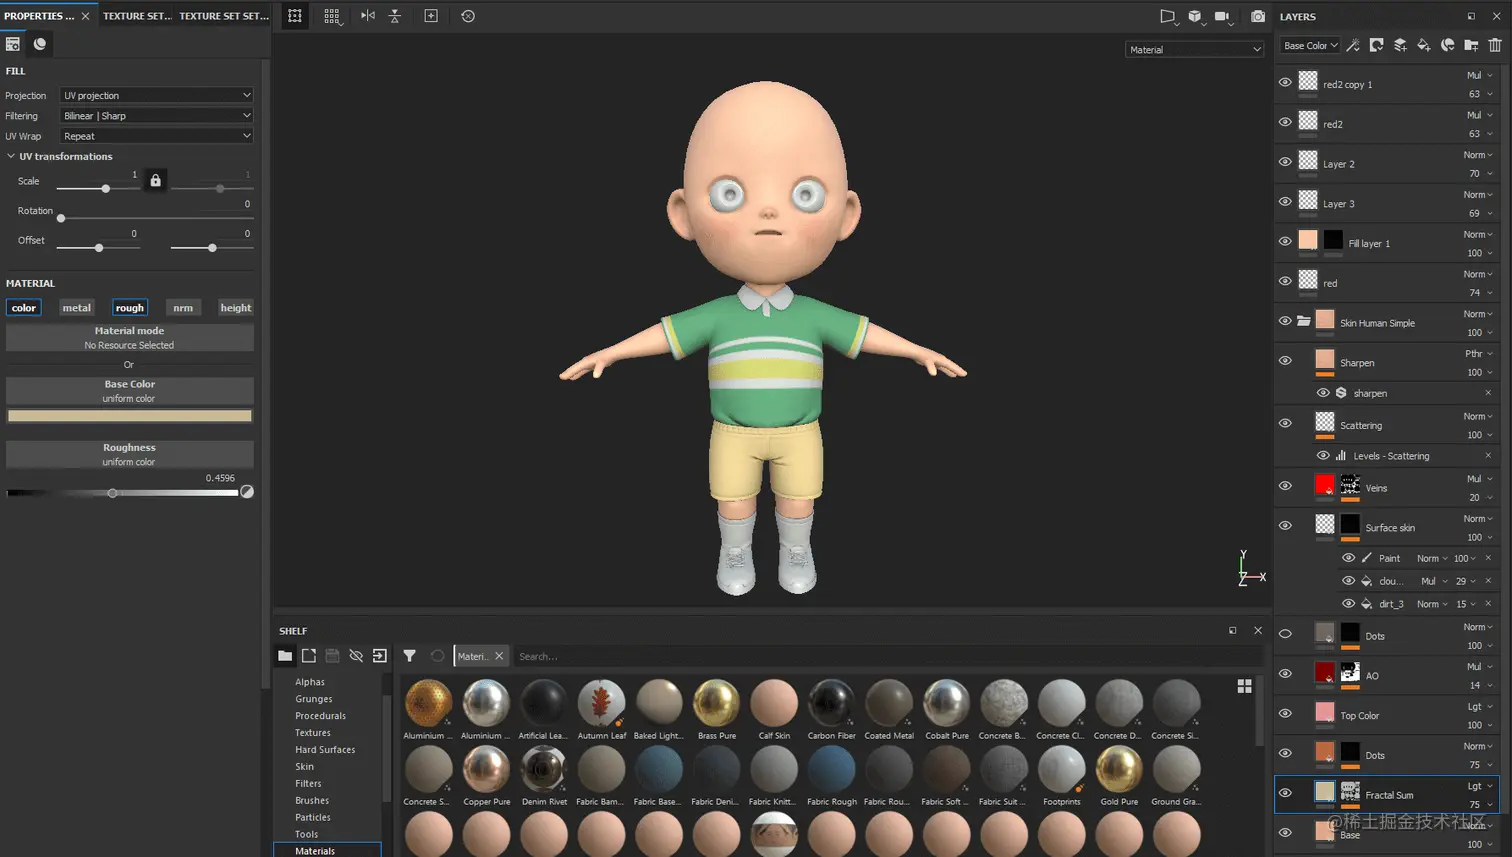This screenshot has height=857, width=1512.
Task: Switch Shelf to grid thumbnail view icon
Action: pos(1245,686)
